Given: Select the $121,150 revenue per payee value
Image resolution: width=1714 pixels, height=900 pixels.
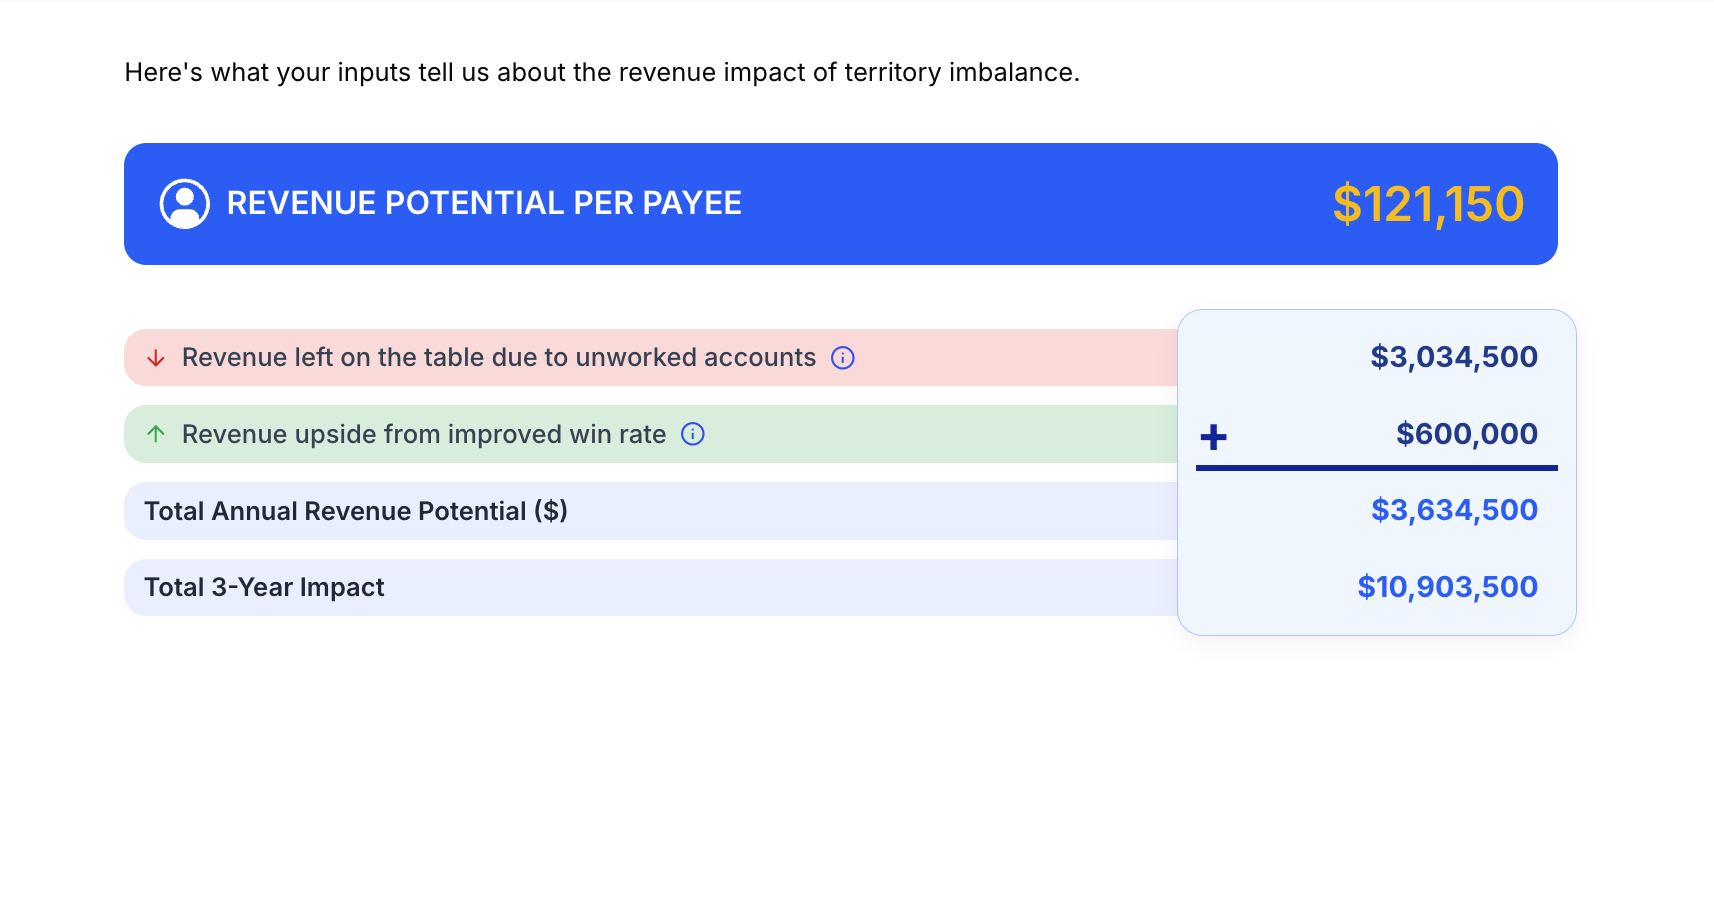Looking at the screenshot, I should pyautogui.click(x=1428, y=204).
